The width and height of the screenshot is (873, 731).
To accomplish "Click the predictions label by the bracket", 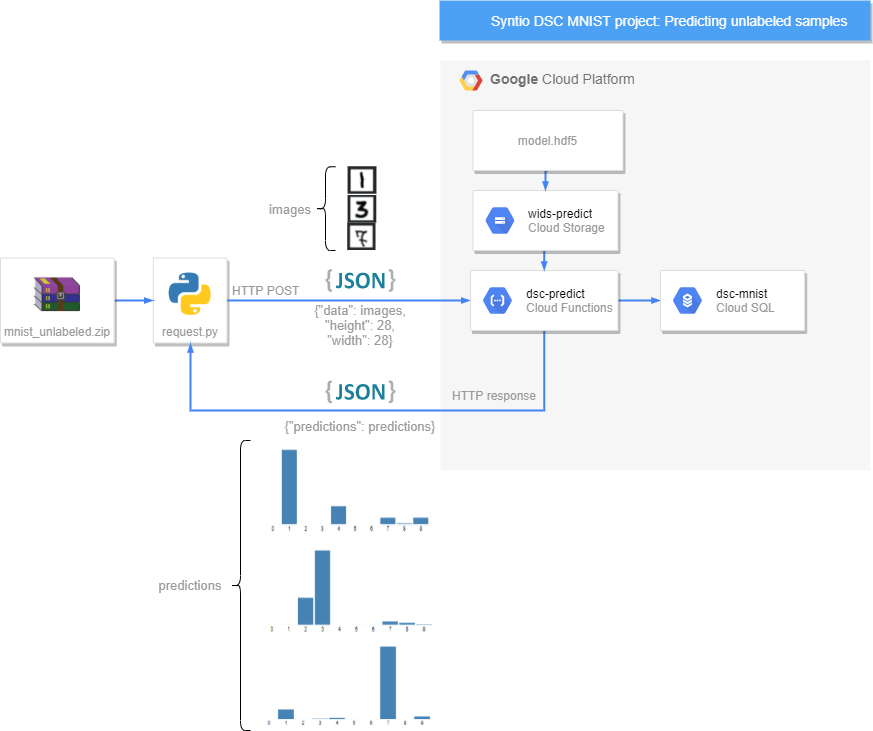I will pyautogui.click(x=190, y=586).
